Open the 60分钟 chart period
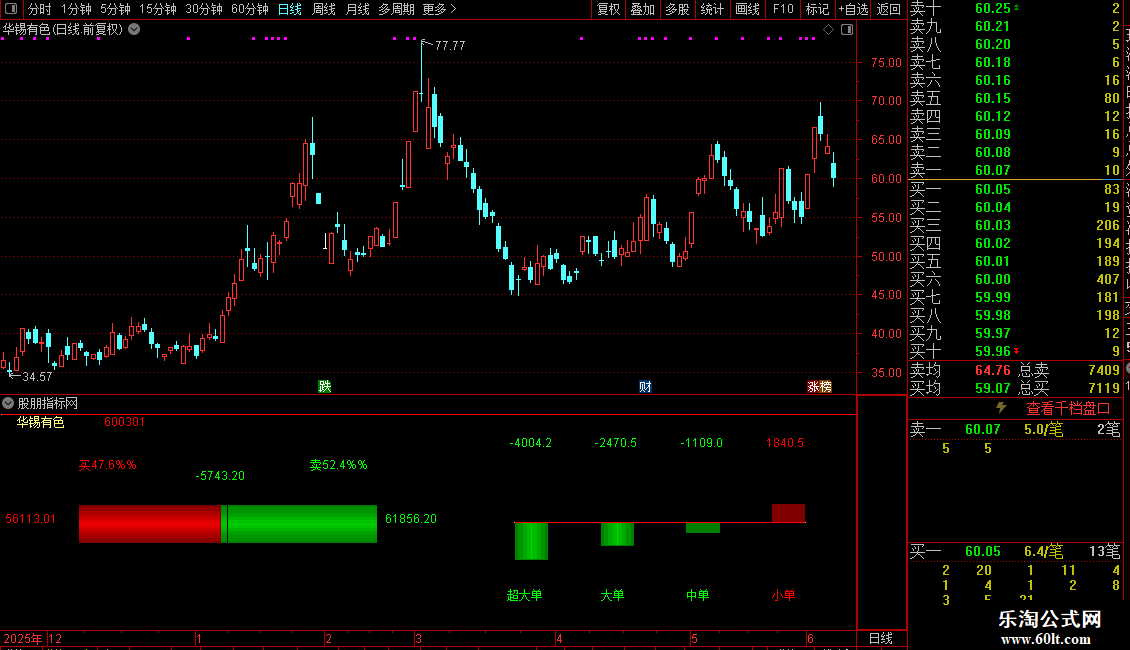This screenshot has width=1130, height=650. click(x=250, y=9)
